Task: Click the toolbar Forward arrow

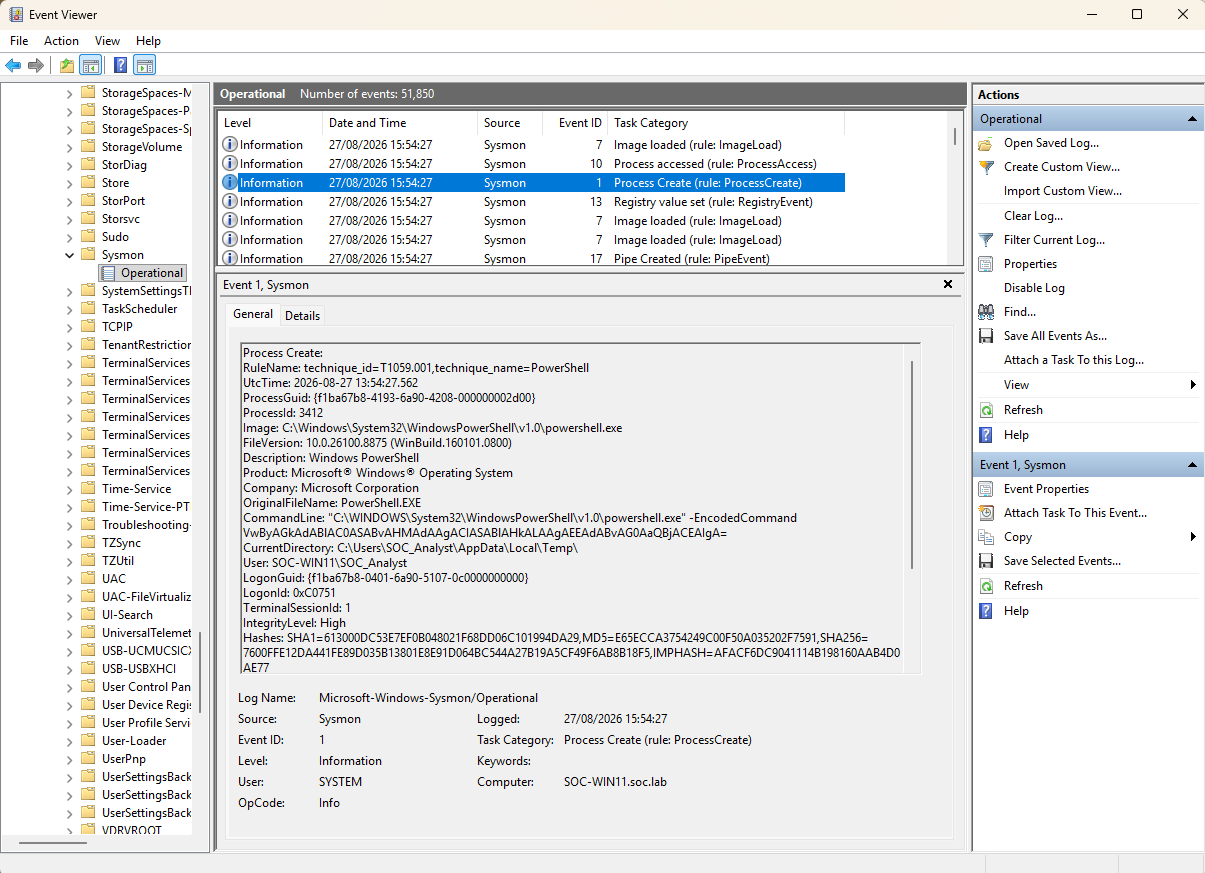Action: (36, 66)
